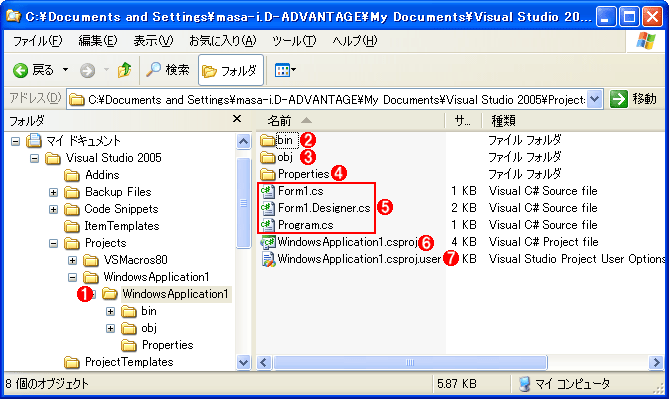Open the 検索 search pane
669x399 pixels.
(x=168, y=70)
